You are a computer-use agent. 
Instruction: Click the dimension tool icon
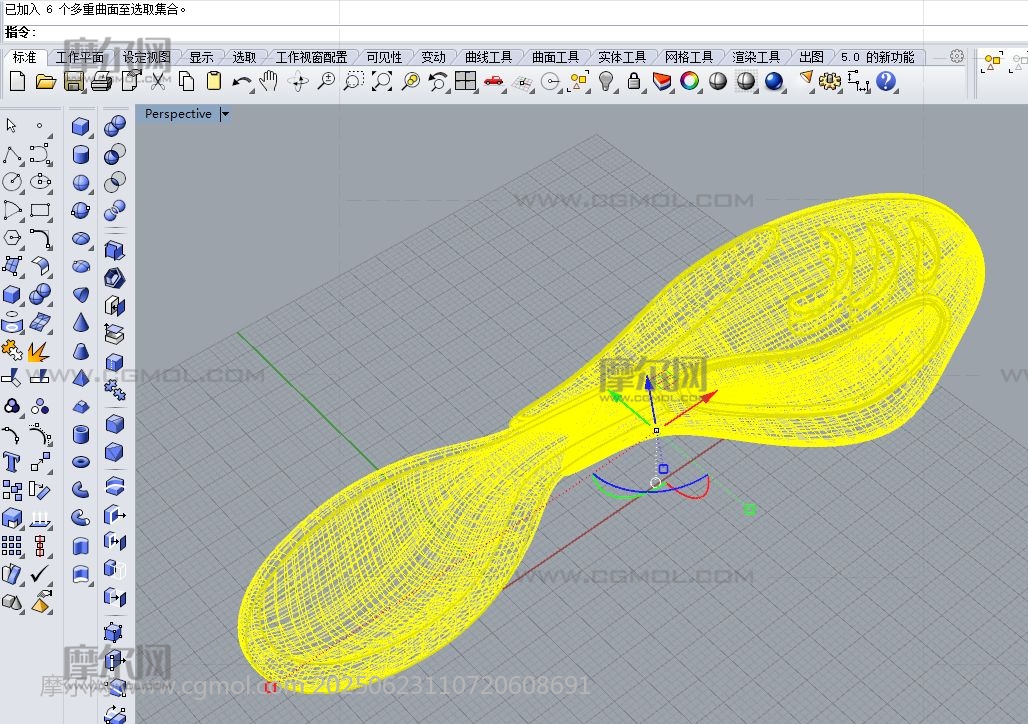coord(858,81)
